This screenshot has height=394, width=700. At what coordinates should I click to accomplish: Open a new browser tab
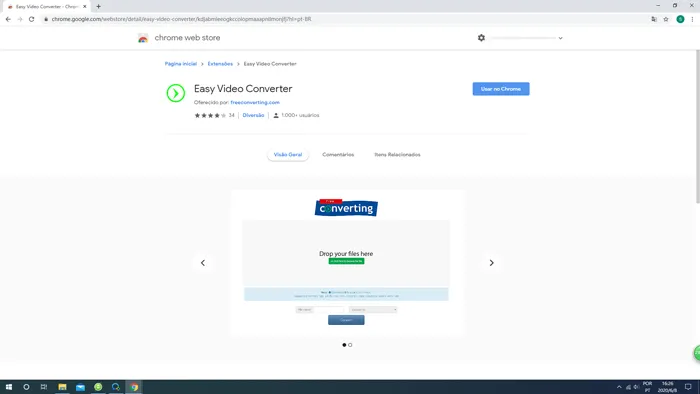tap(98, 6)
